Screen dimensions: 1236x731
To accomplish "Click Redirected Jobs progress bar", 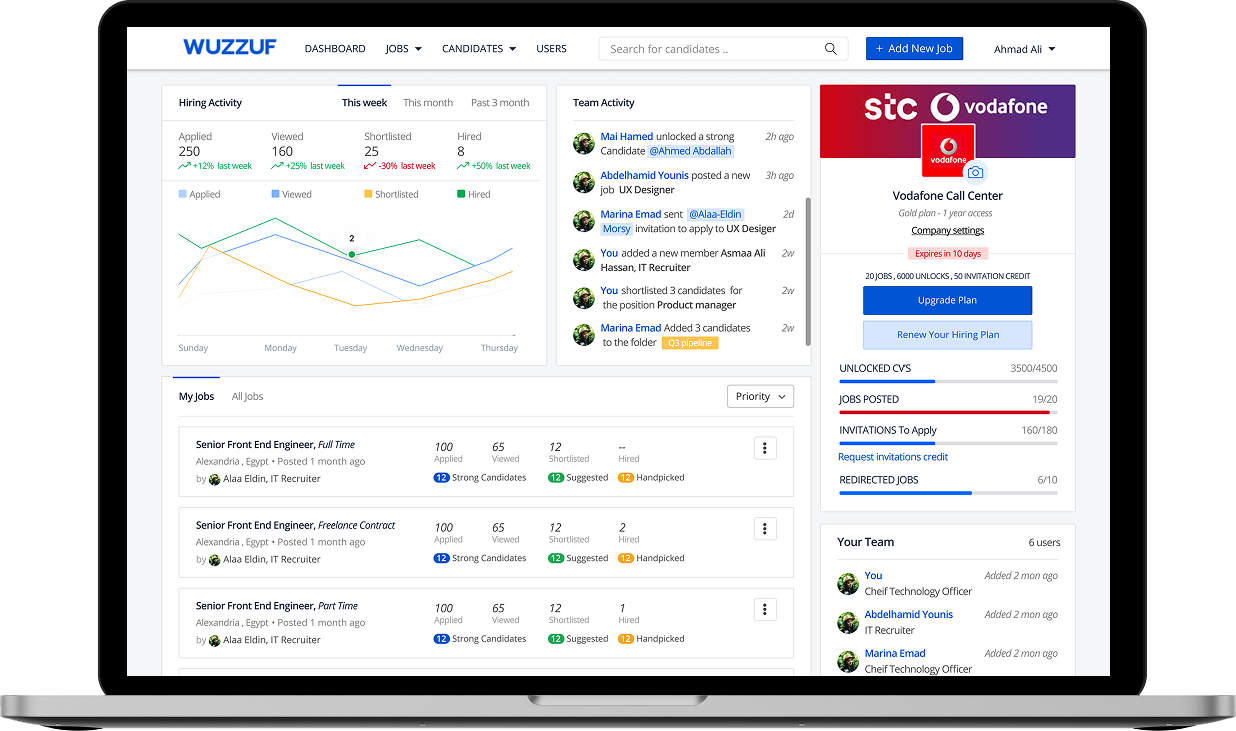I will (948, 493).
